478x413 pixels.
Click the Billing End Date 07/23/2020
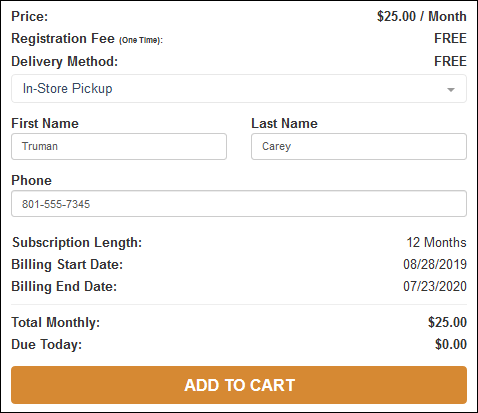[x=435, y=286]
